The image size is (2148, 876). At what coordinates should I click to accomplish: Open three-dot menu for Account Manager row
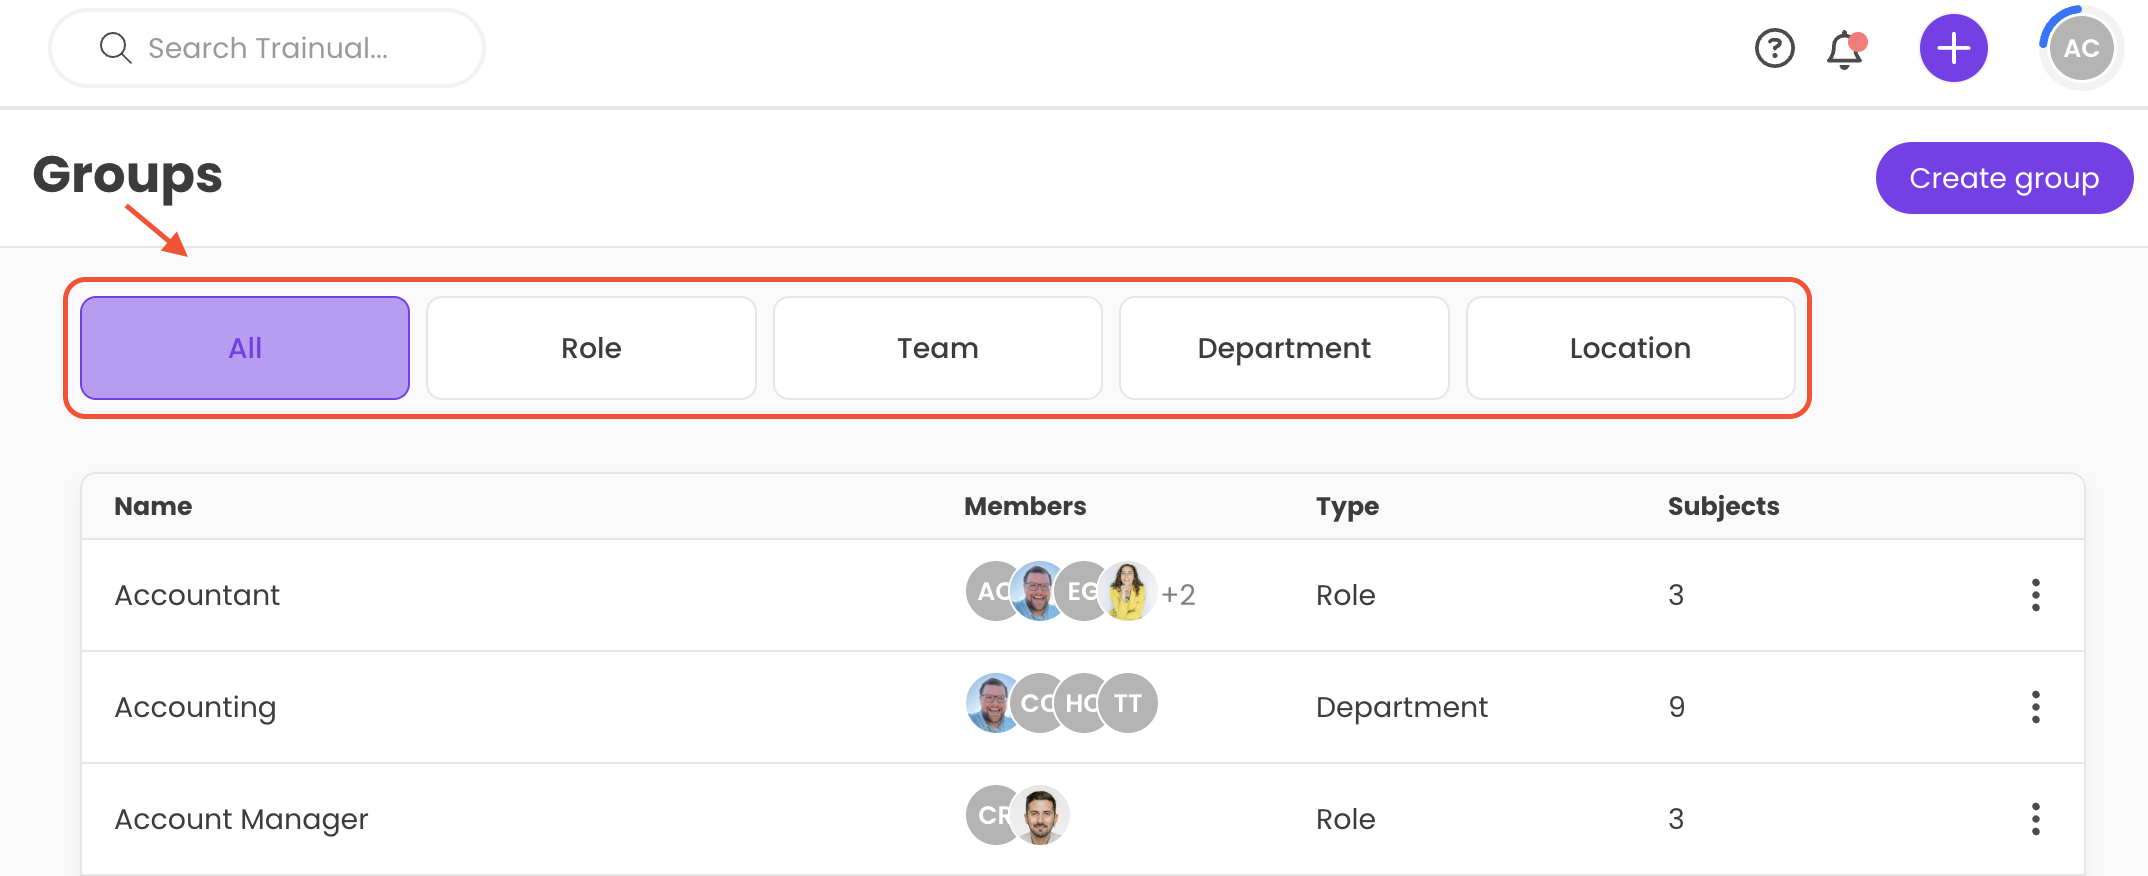[2035, 819]
